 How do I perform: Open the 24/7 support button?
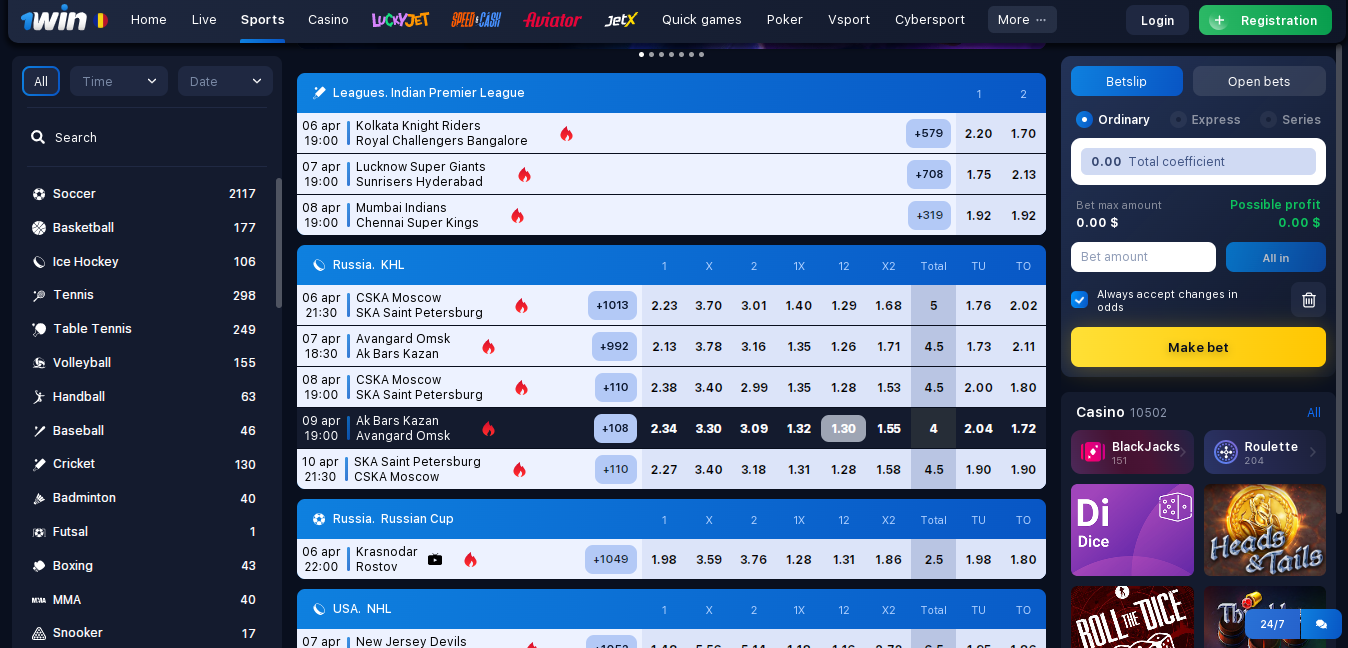point(1272,624)
